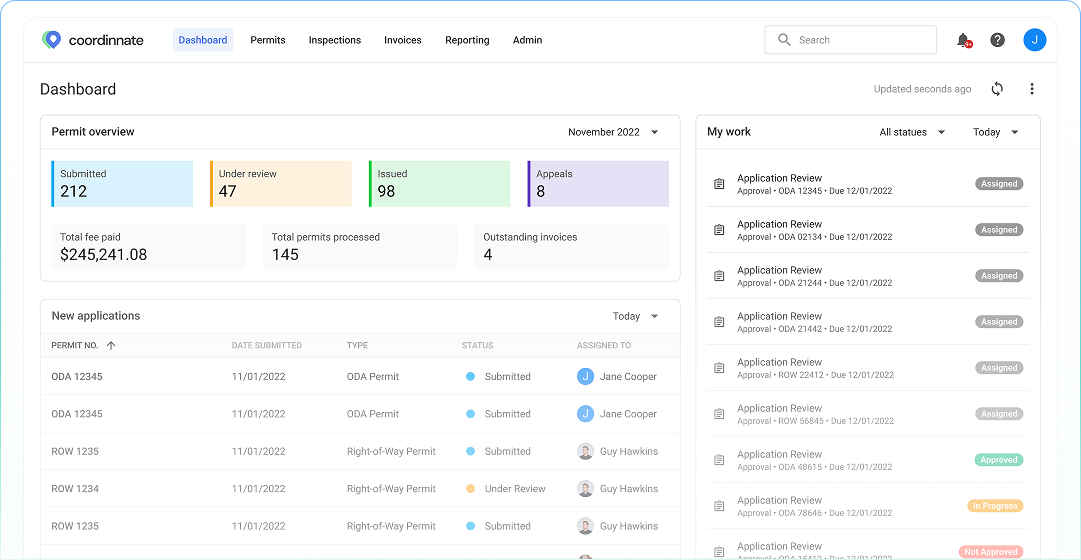Click clipboard icon for ODA 21442 task
1081x560 pixels.
click(x=719, y=322)
